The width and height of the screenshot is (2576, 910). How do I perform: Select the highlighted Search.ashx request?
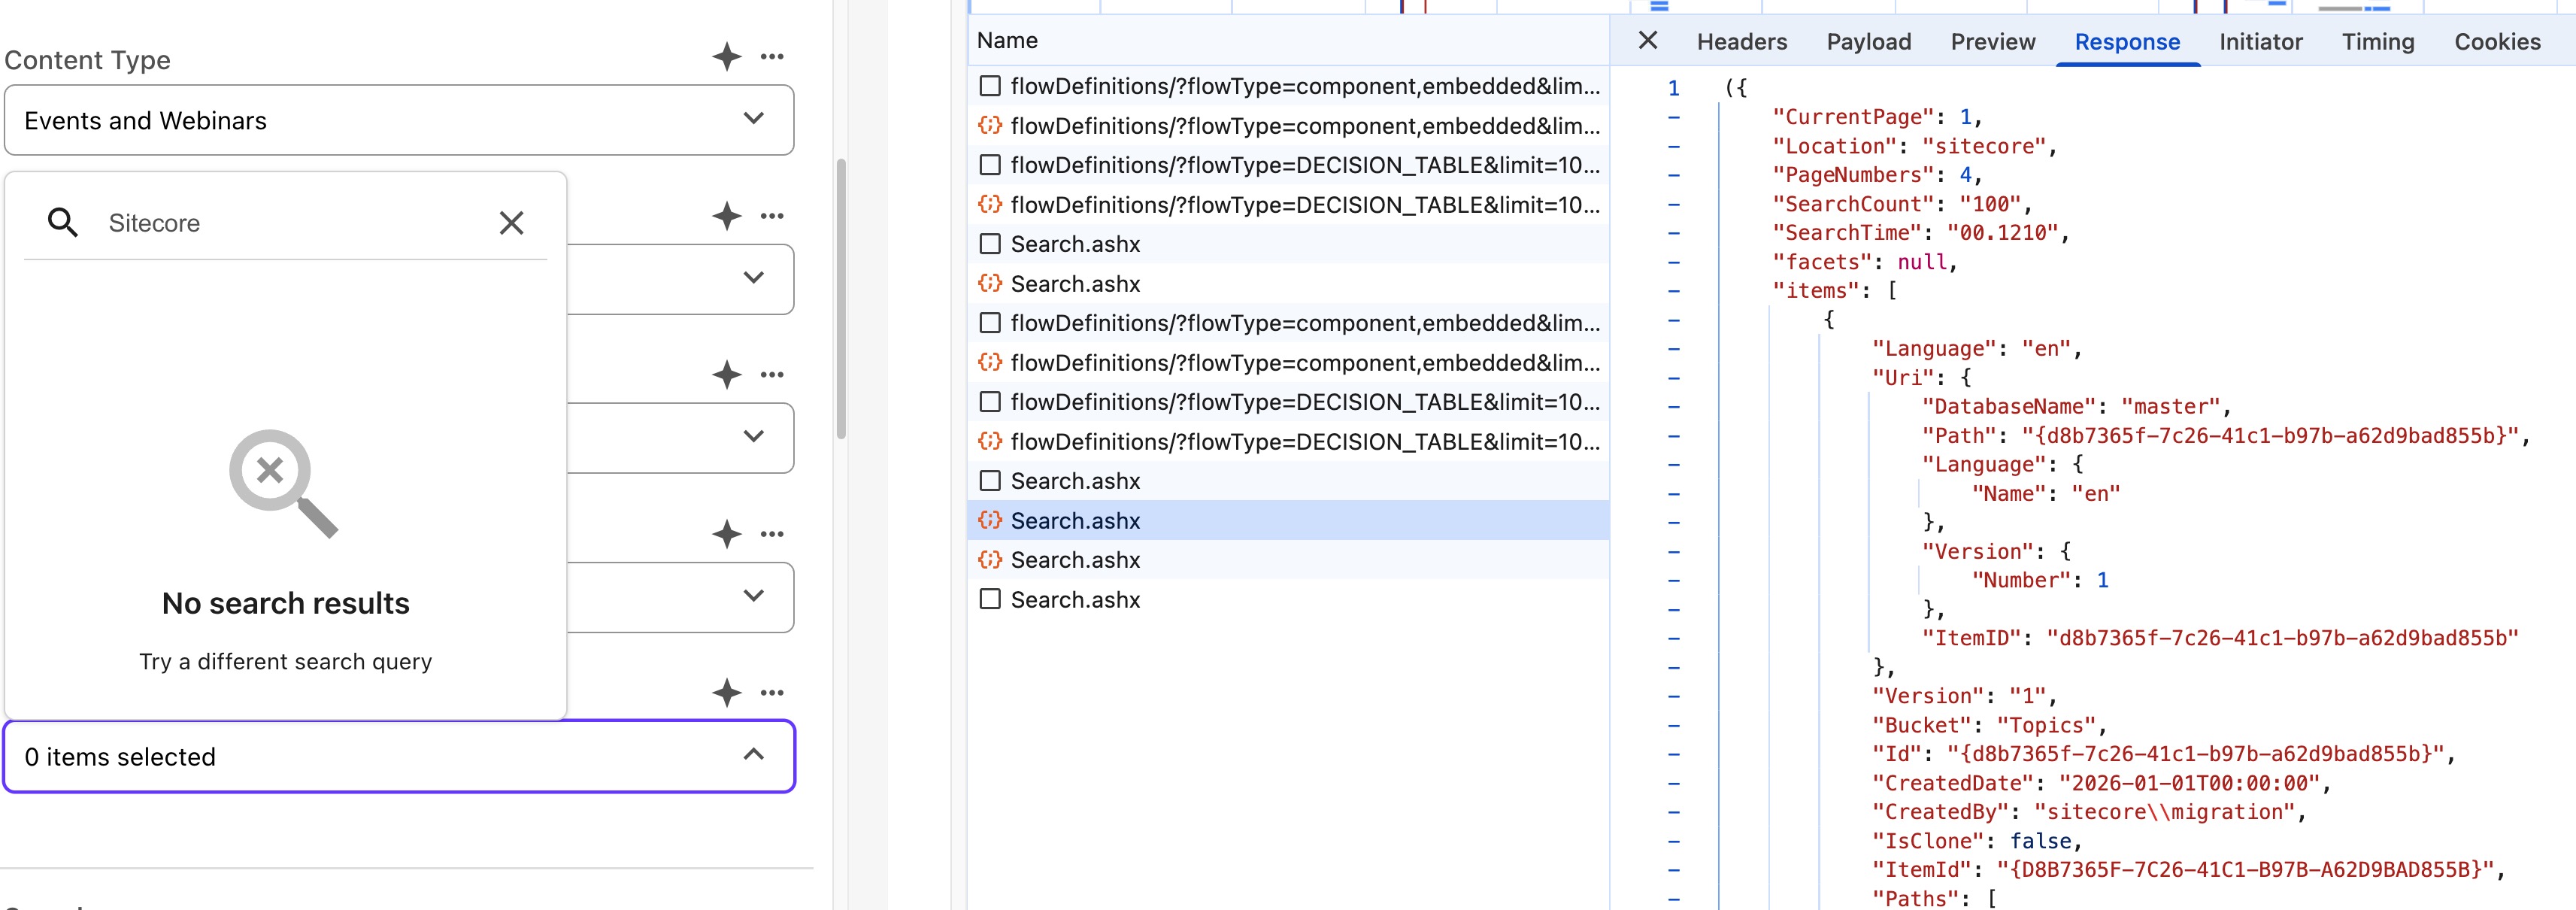[x=1289, y=520]
